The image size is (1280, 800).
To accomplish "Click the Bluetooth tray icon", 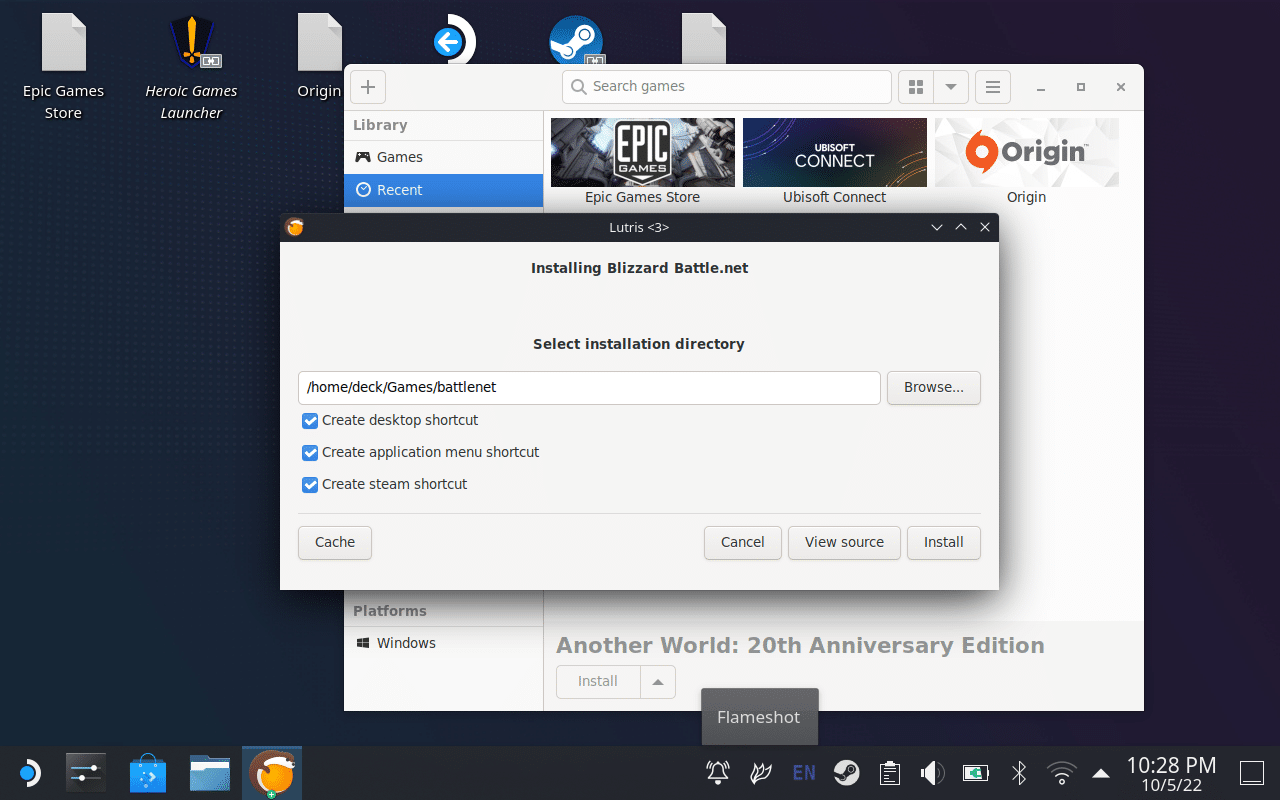I will [x=1019, y=773].
